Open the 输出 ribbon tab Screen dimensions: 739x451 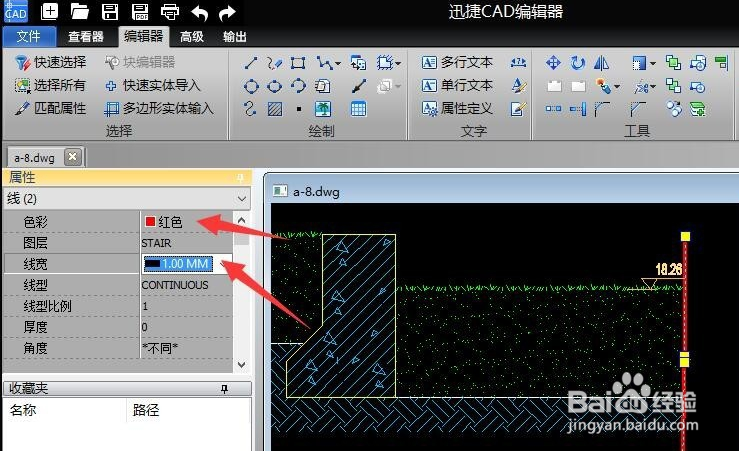tap(235, 37)
